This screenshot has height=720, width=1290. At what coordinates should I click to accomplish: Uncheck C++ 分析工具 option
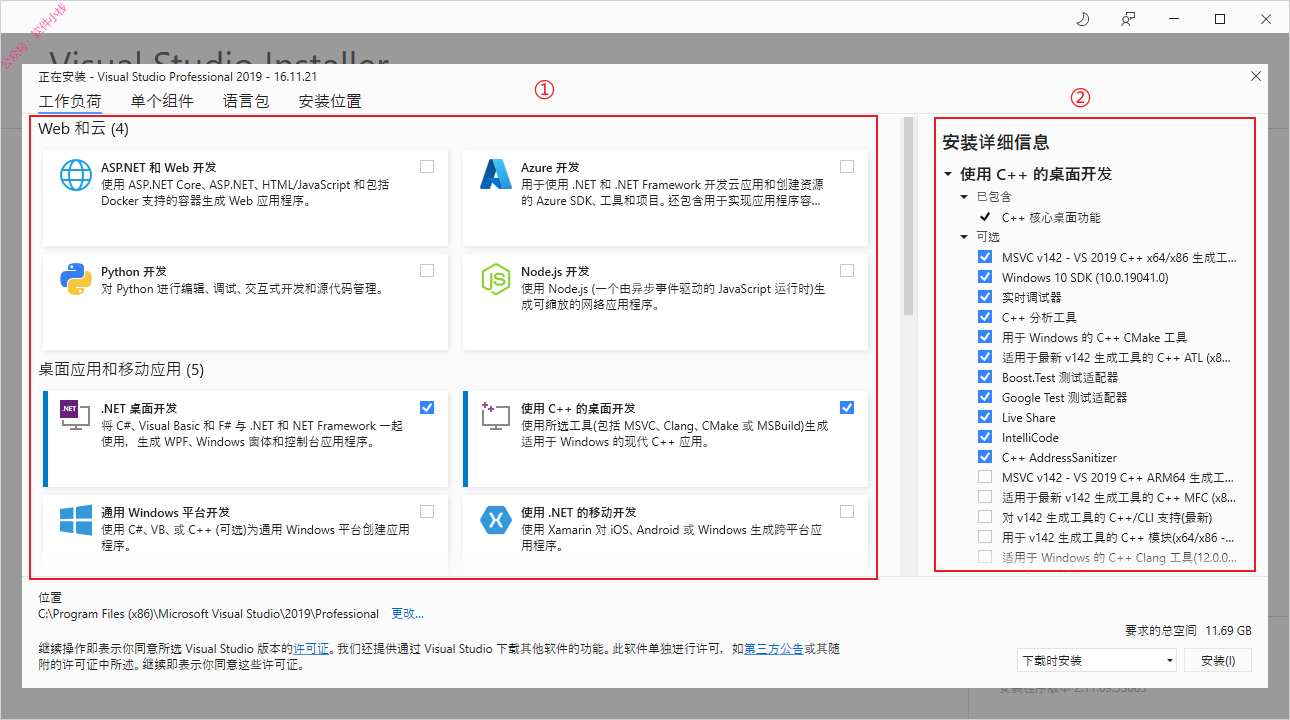[985, 317]
